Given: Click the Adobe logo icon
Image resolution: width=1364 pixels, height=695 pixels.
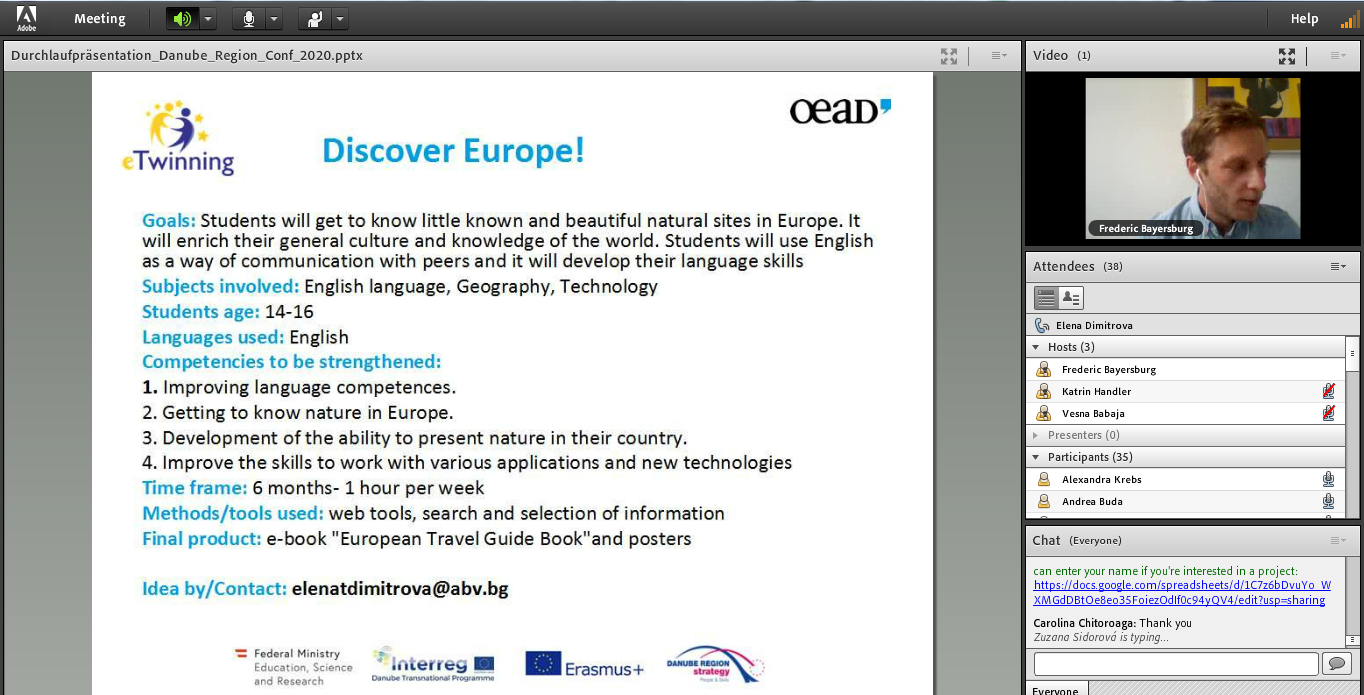Looking at the screenshot, I should coord(26,18).
